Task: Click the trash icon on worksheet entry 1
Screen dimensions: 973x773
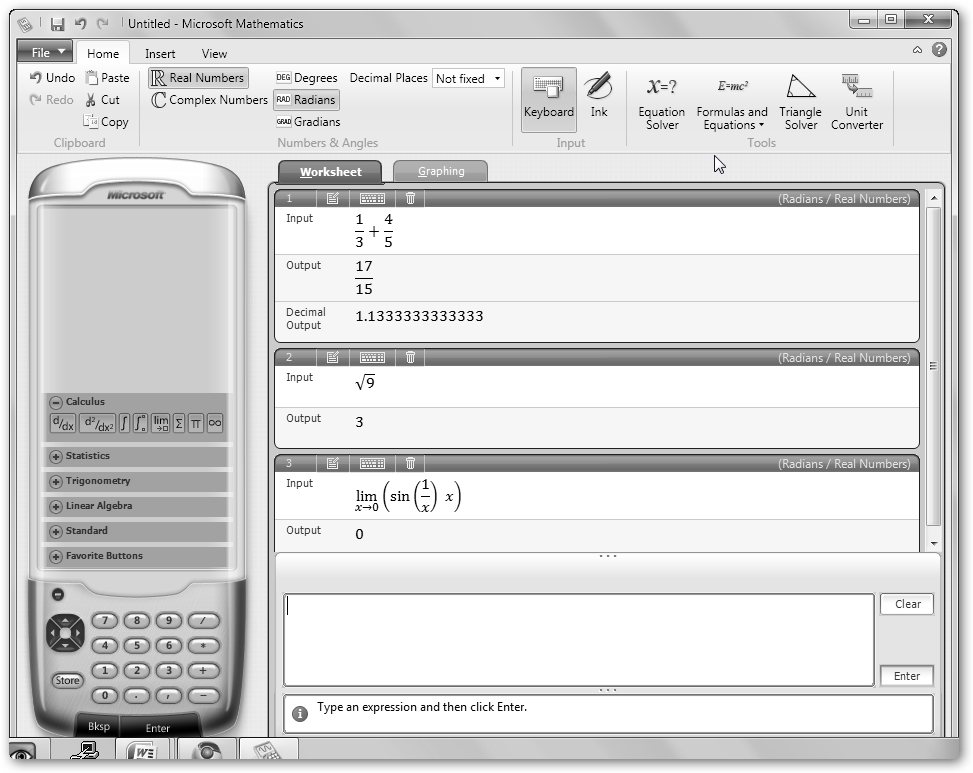Action: click(410, 199)
